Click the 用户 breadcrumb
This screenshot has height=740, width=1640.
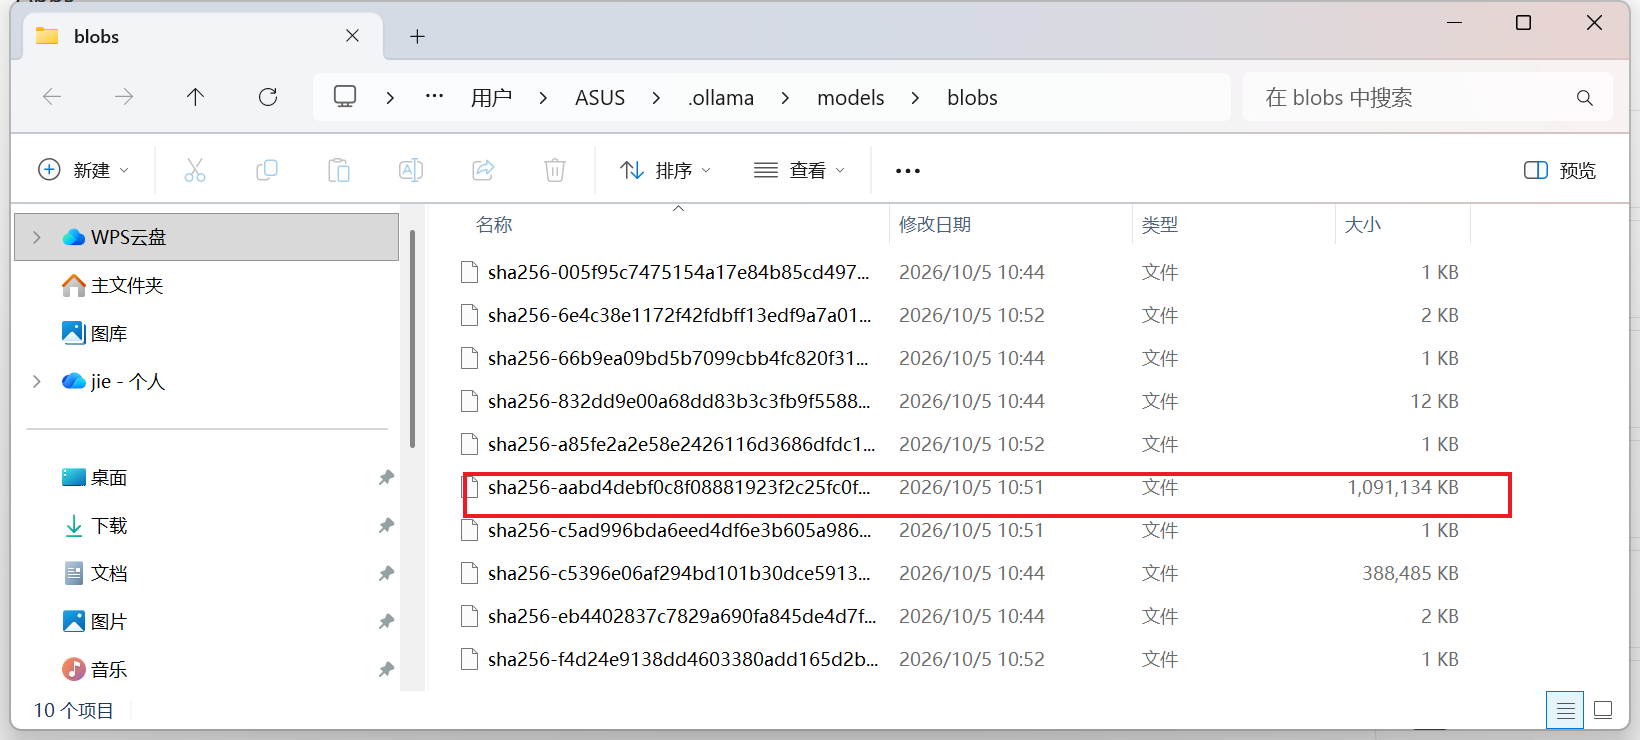coord(491,98)
